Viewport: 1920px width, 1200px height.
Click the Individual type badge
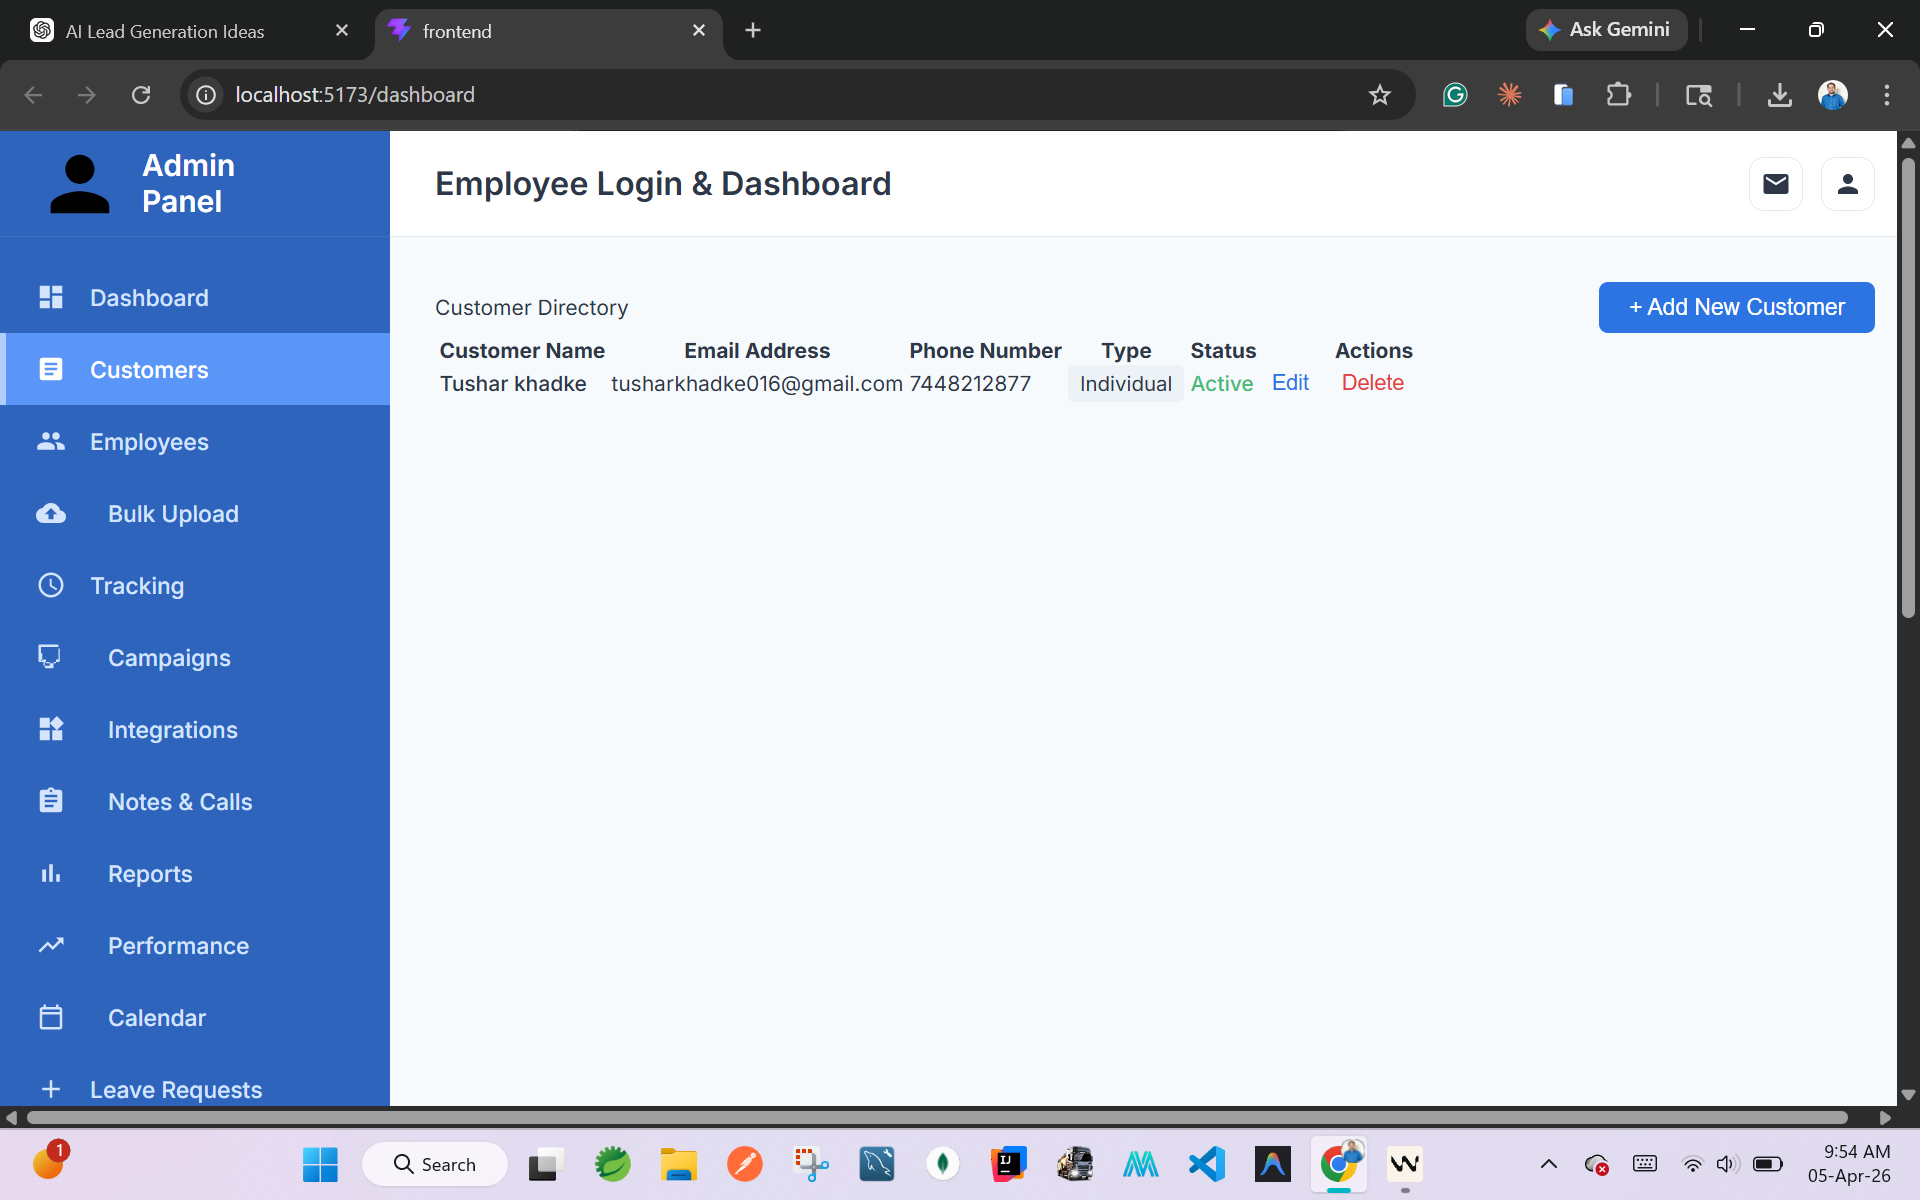pyautogui.click(x=1126, y=384)
